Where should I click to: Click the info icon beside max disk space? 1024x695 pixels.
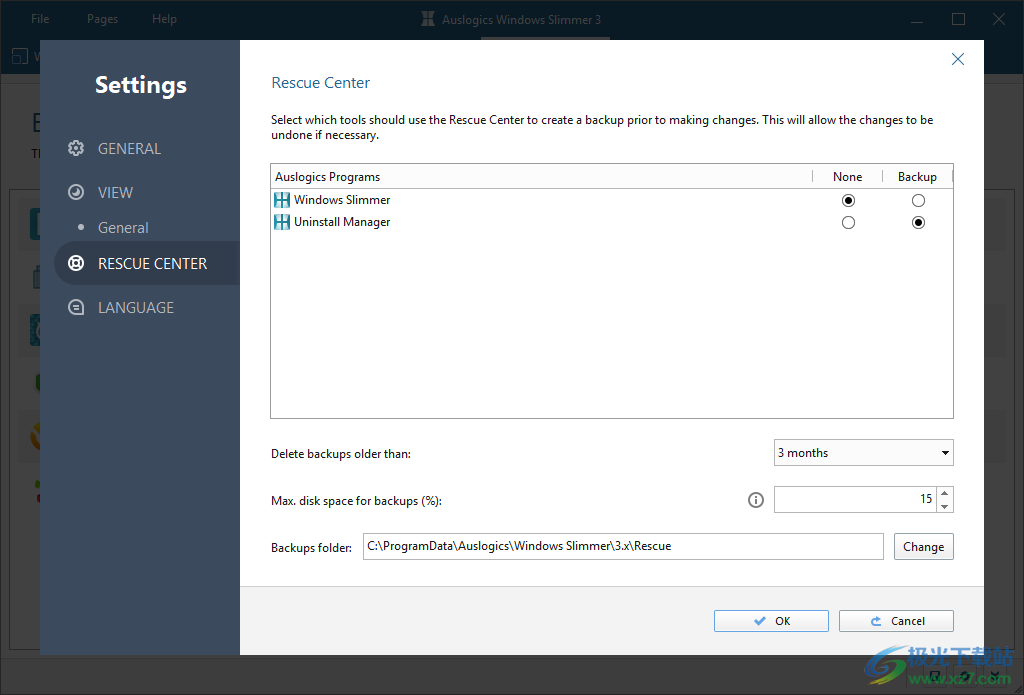pos(755,499)
